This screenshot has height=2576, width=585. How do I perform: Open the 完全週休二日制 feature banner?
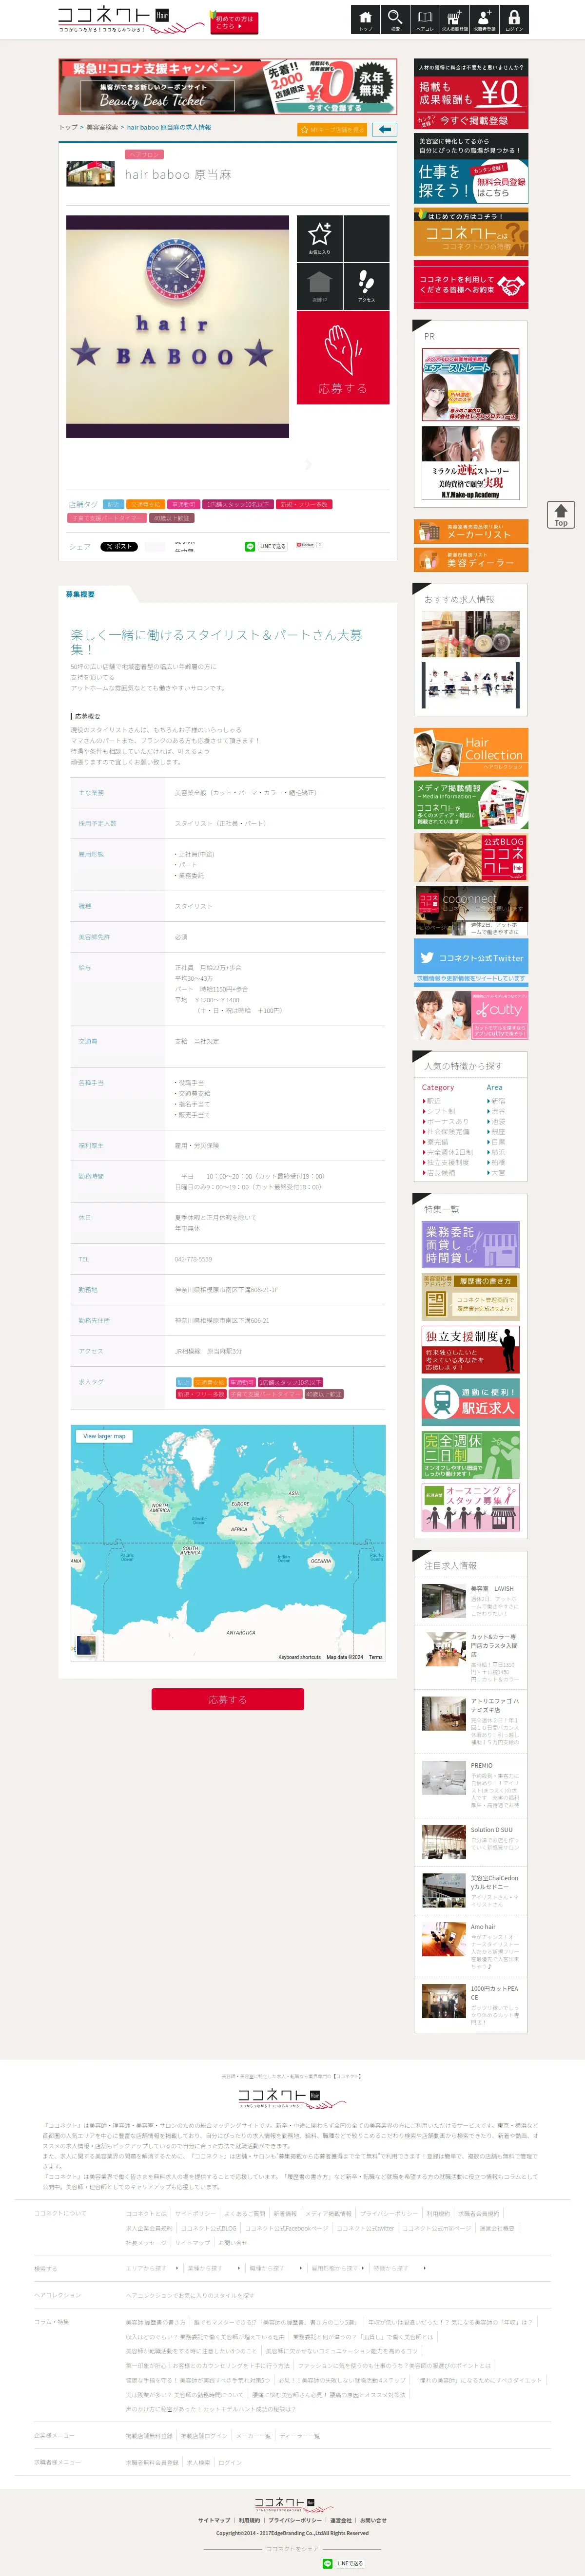(471, 1455)
